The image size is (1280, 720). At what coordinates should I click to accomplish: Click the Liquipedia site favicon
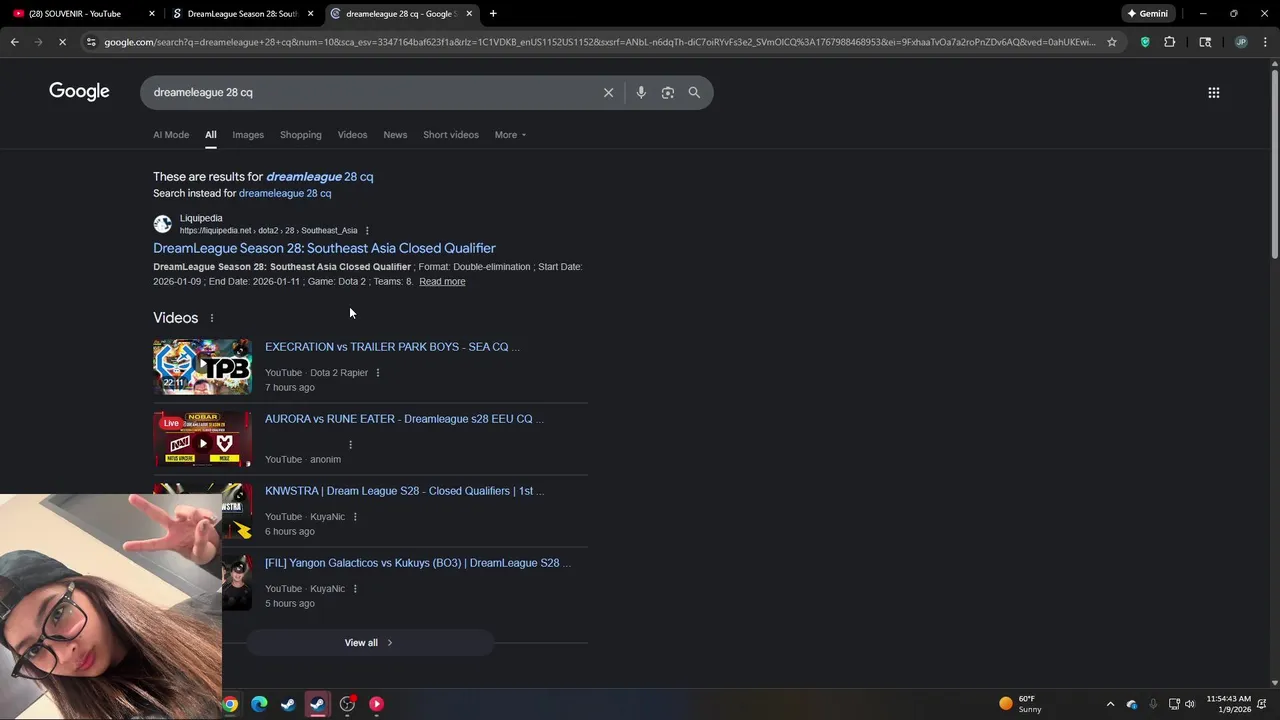click(x=162, y=224)
